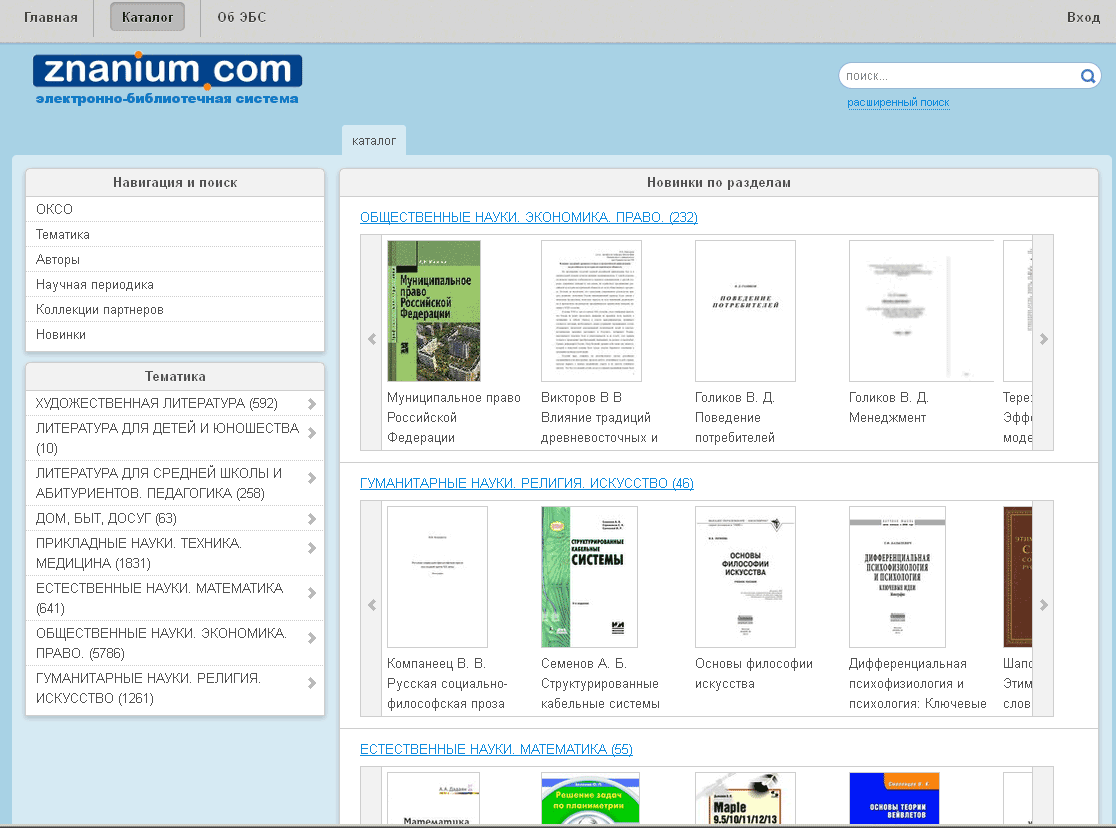Select ОБЩЕСТВЕННЫЕ НАУКИ. ЭКОНОМИКА. ПРАВО. (5786) text
This screenshot has width=1116, height=828.
click(162, 643)
